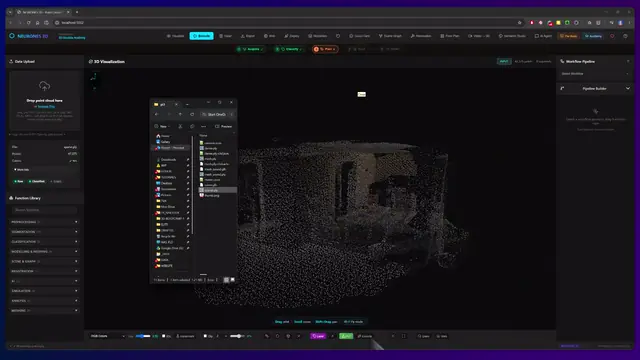This screenshot has width=640, height=360.
Task: Click the Console button in bottom toolbar
Action: tap(365, 336)
